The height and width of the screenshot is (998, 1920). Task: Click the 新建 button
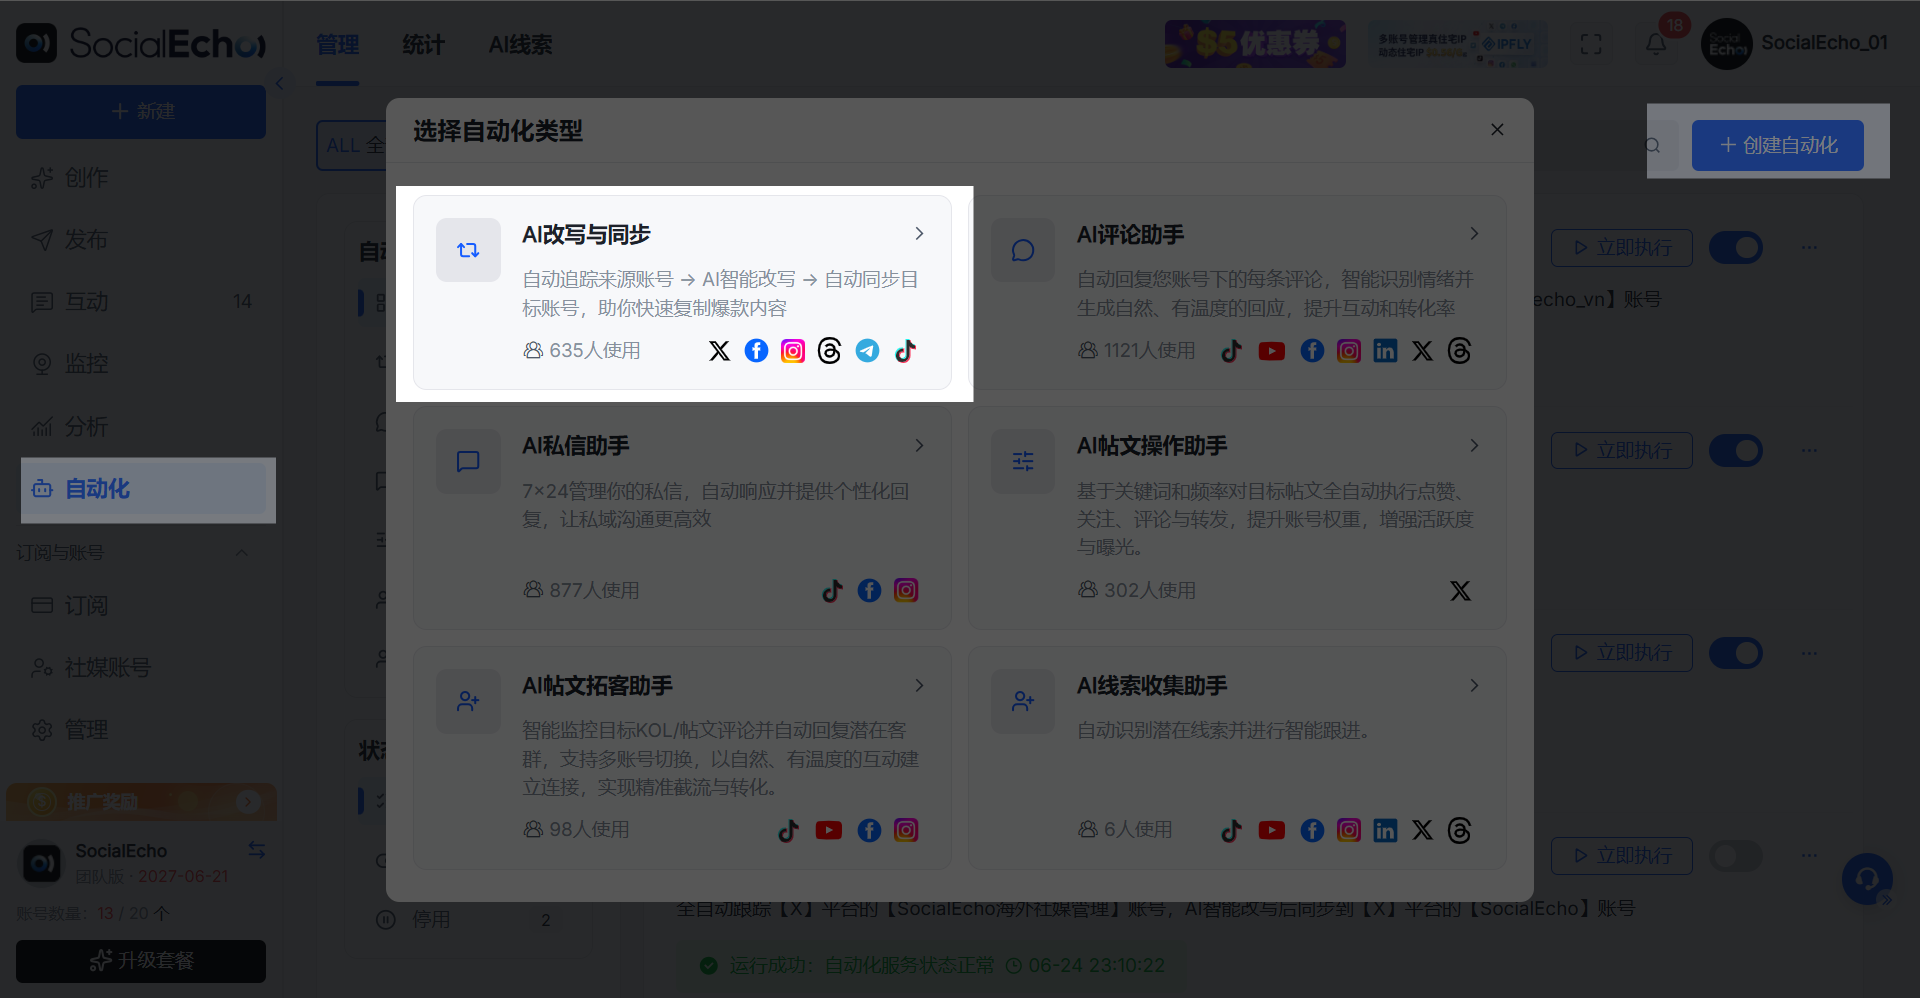click(x=141, y=111)
